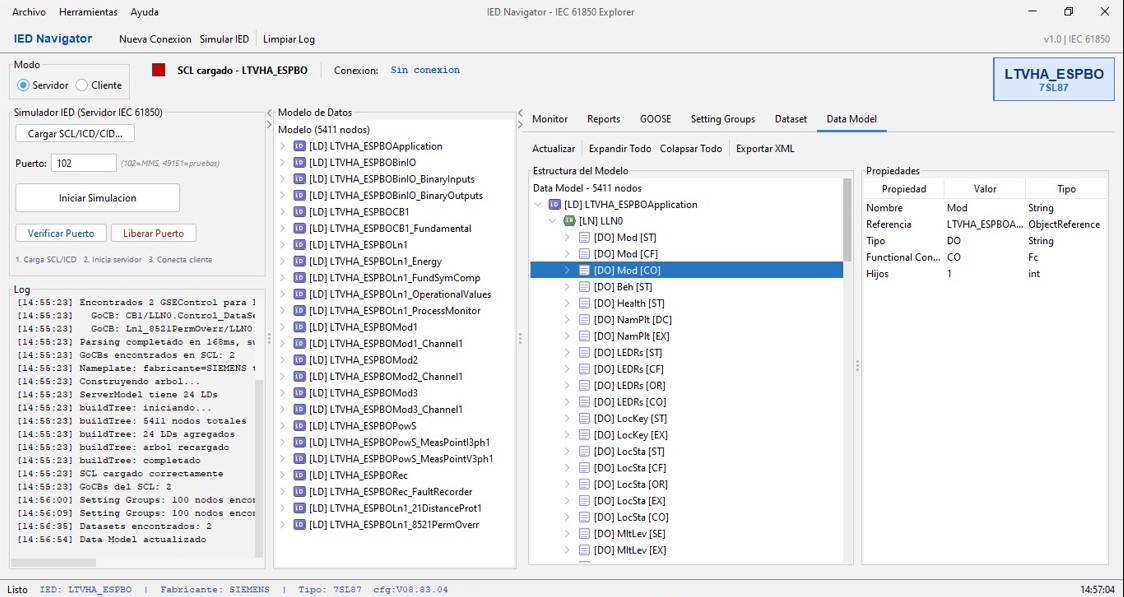The image size is (1124, 597).
Task: Click the LD icon of LTVHA_ESPBOMod3_Channel1
Action: 300,410
